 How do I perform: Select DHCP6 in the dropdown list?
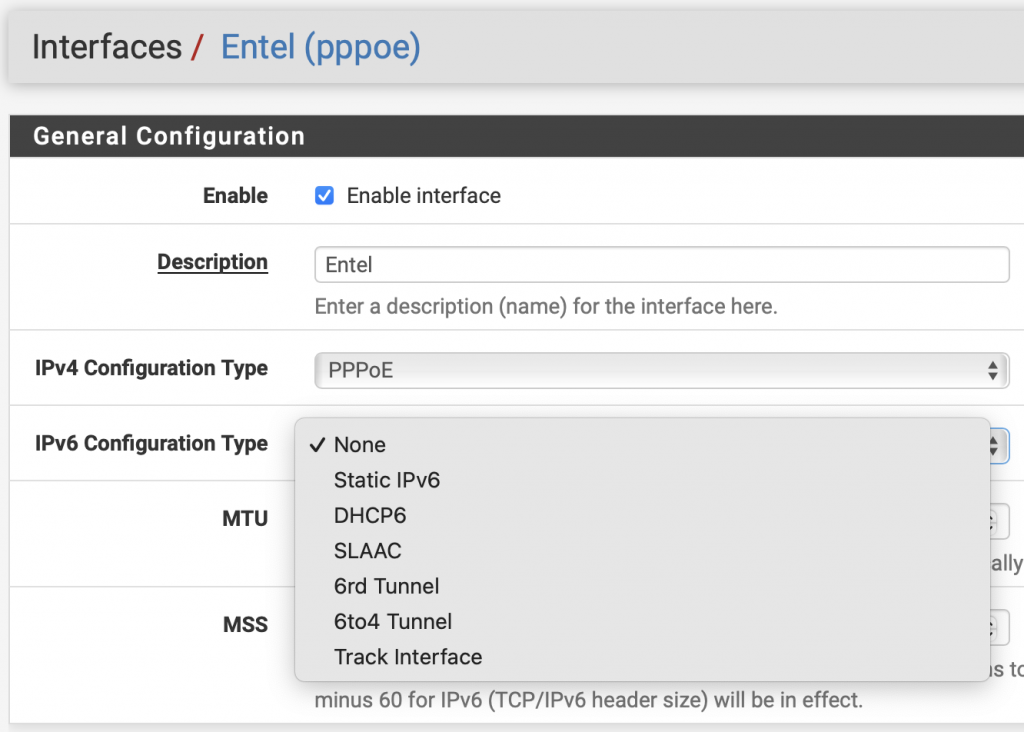coord(370,516)
